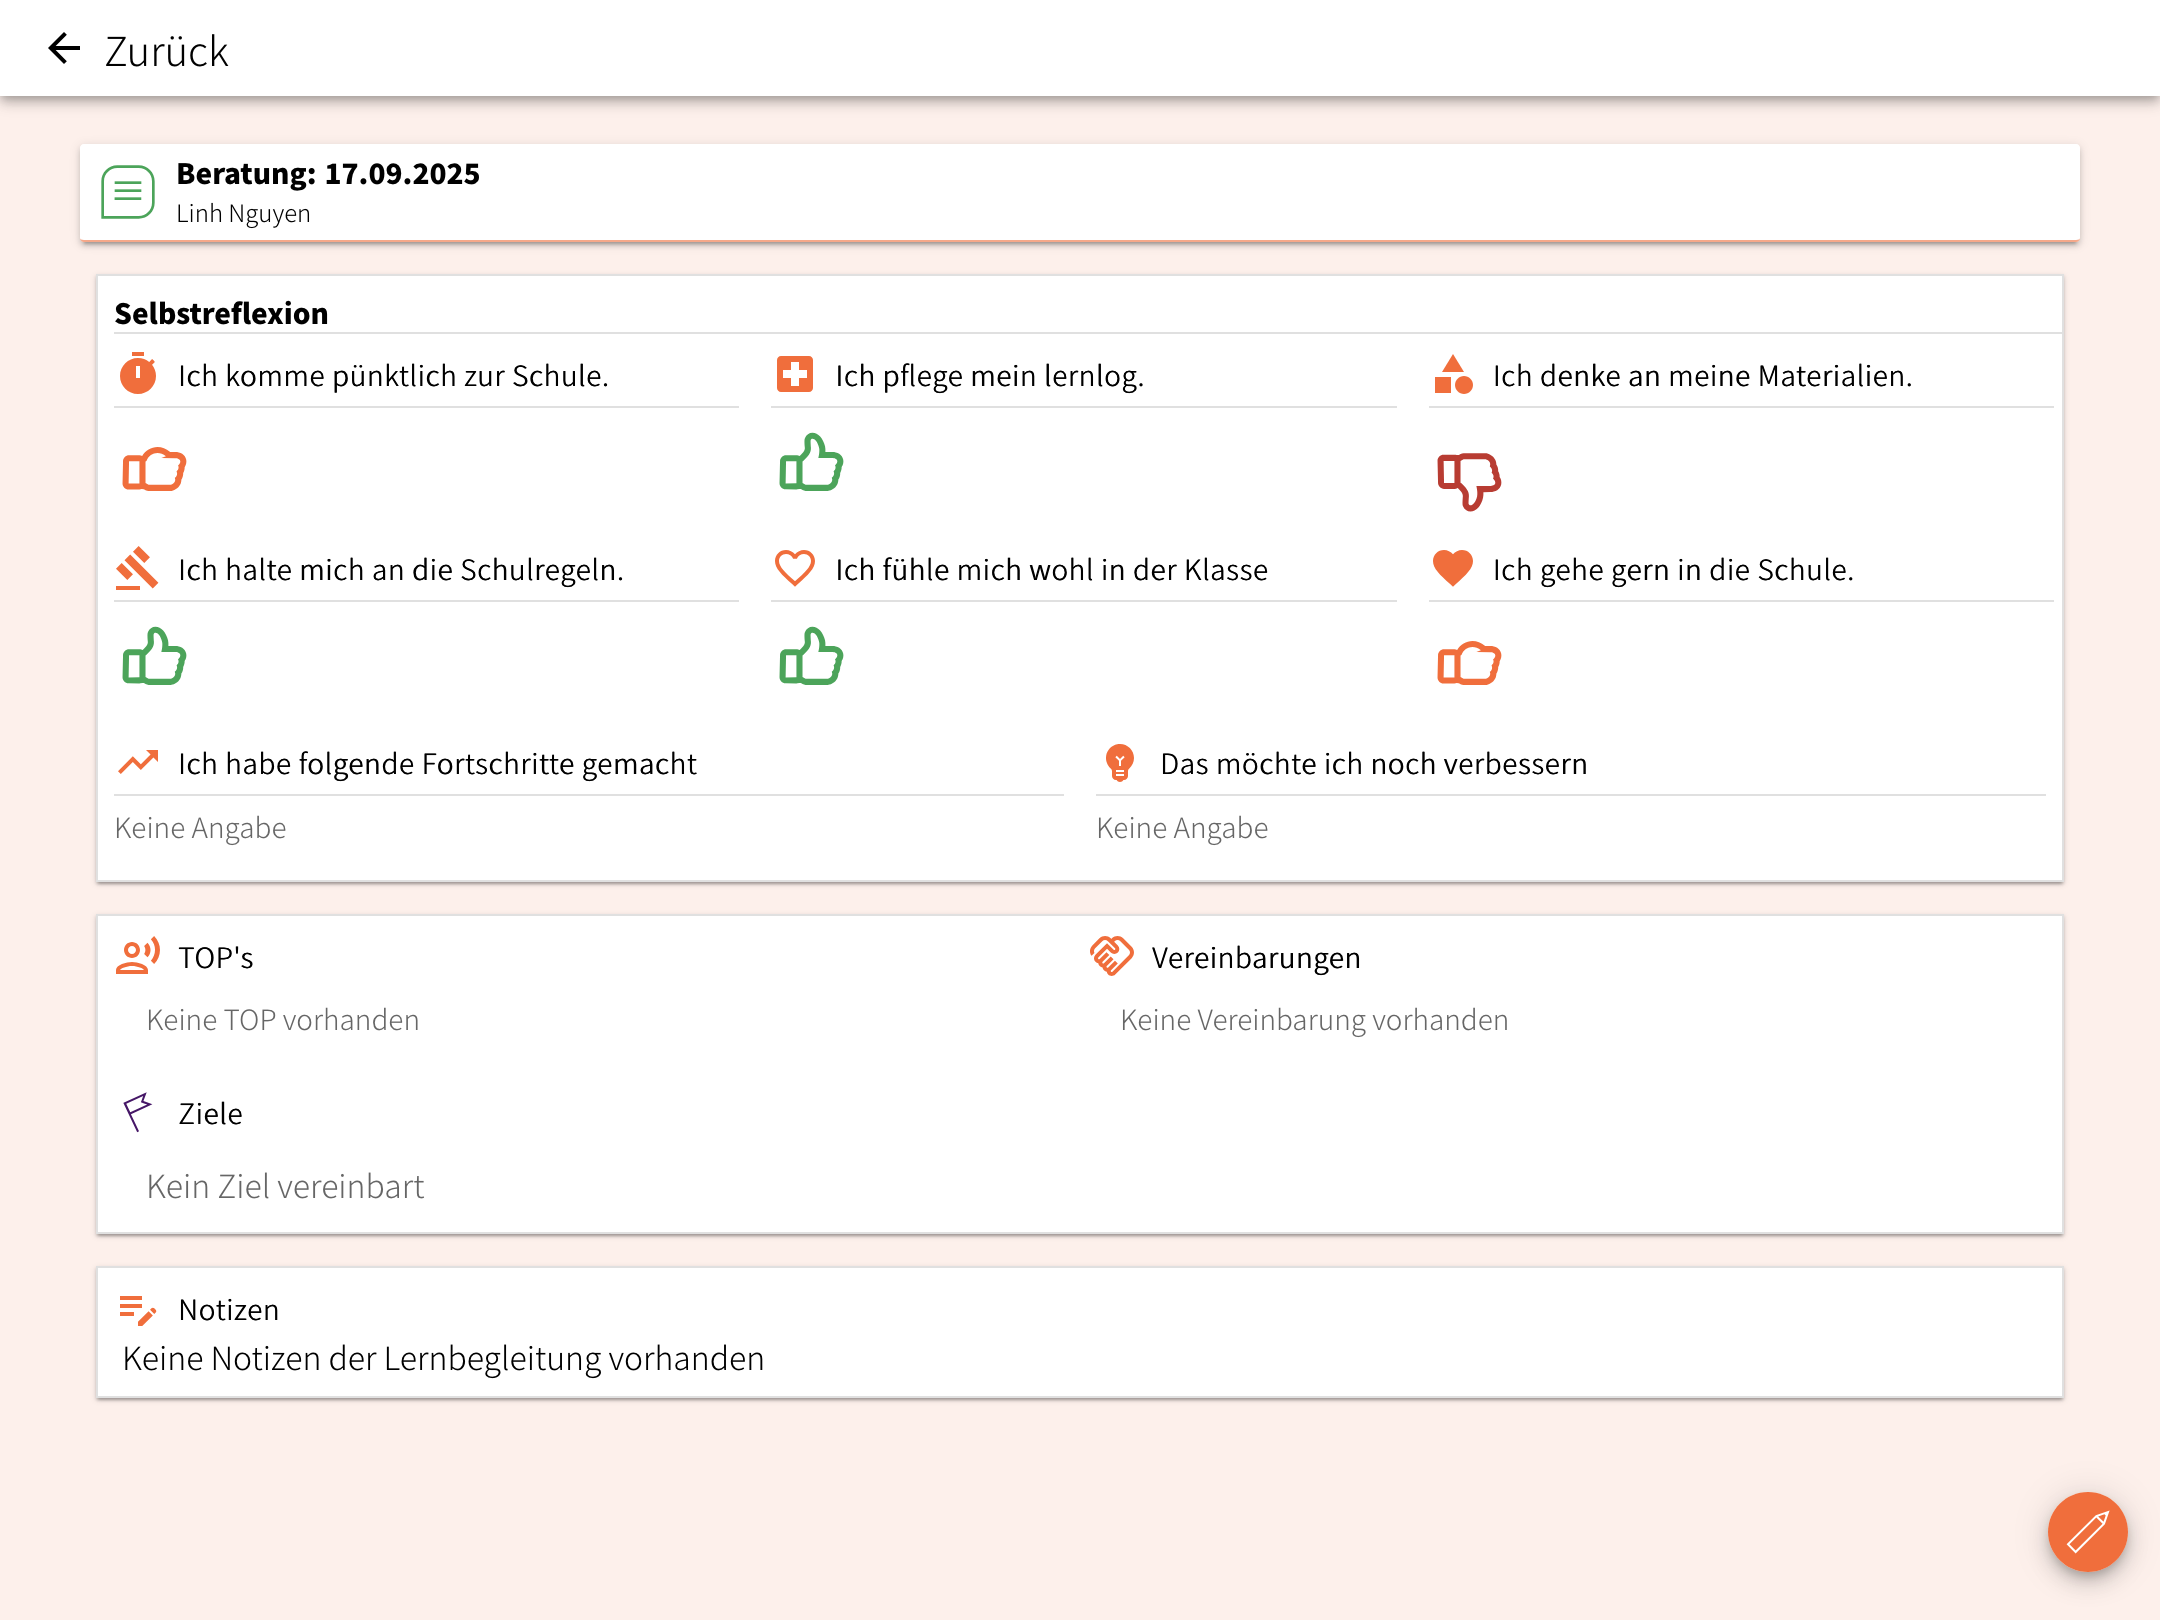2160x1620 pixels.
Task: Click the Ziele flag icon
Action: pyautogui.click(x=138, y=1112)
